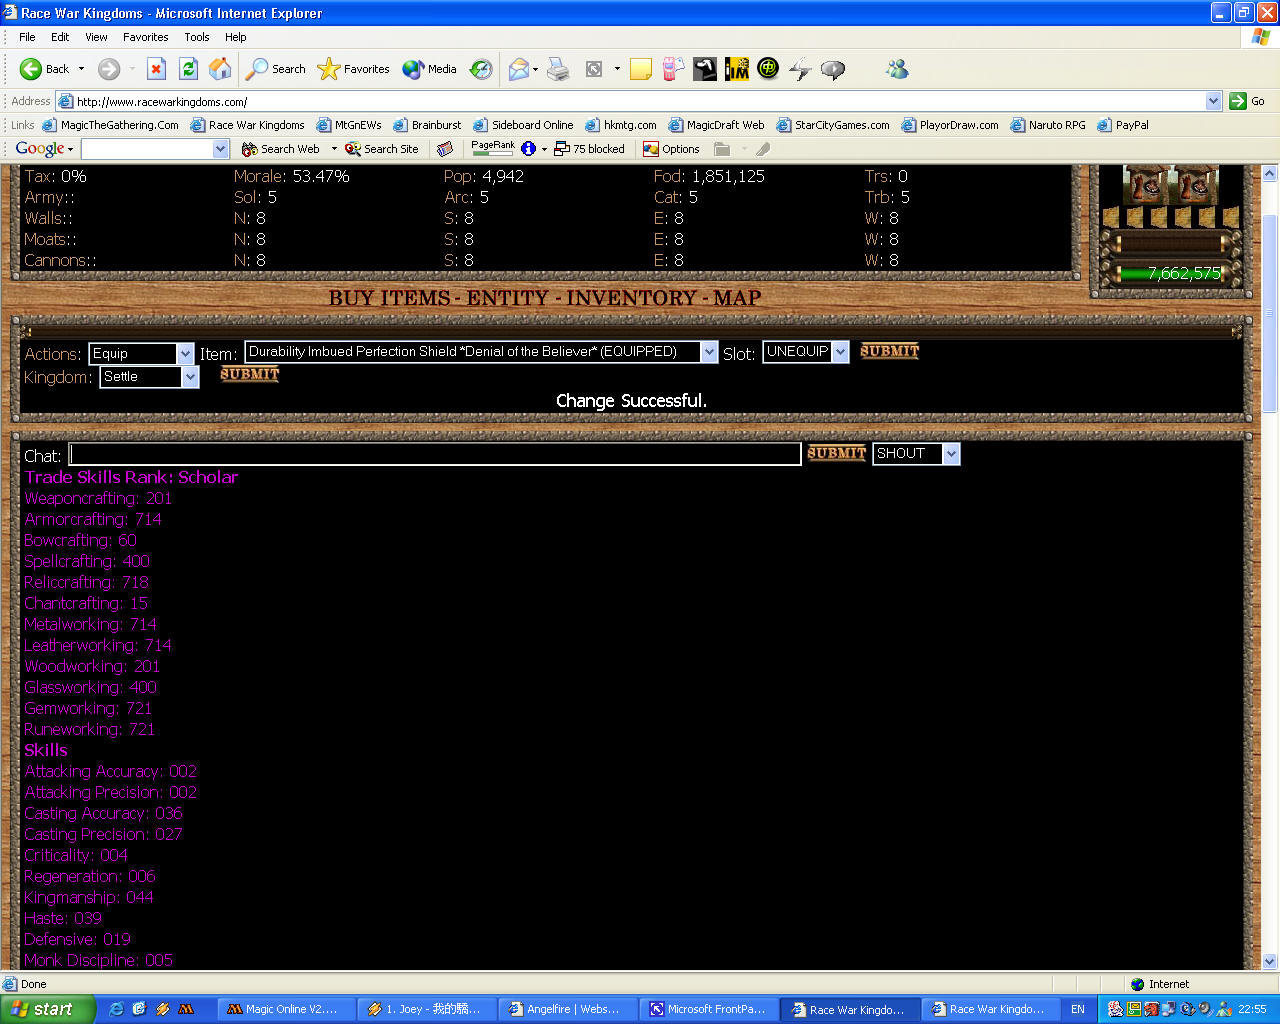Viewport: 1280px width, 1024px height.
Task: Click the Search Site button
Action: [382, 149]
